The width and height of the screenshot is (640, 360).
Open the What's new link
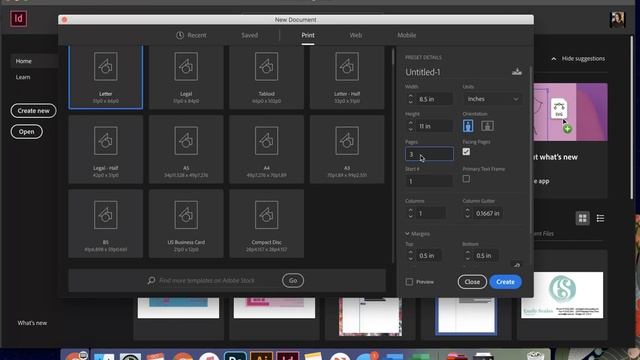coord(32,323)
